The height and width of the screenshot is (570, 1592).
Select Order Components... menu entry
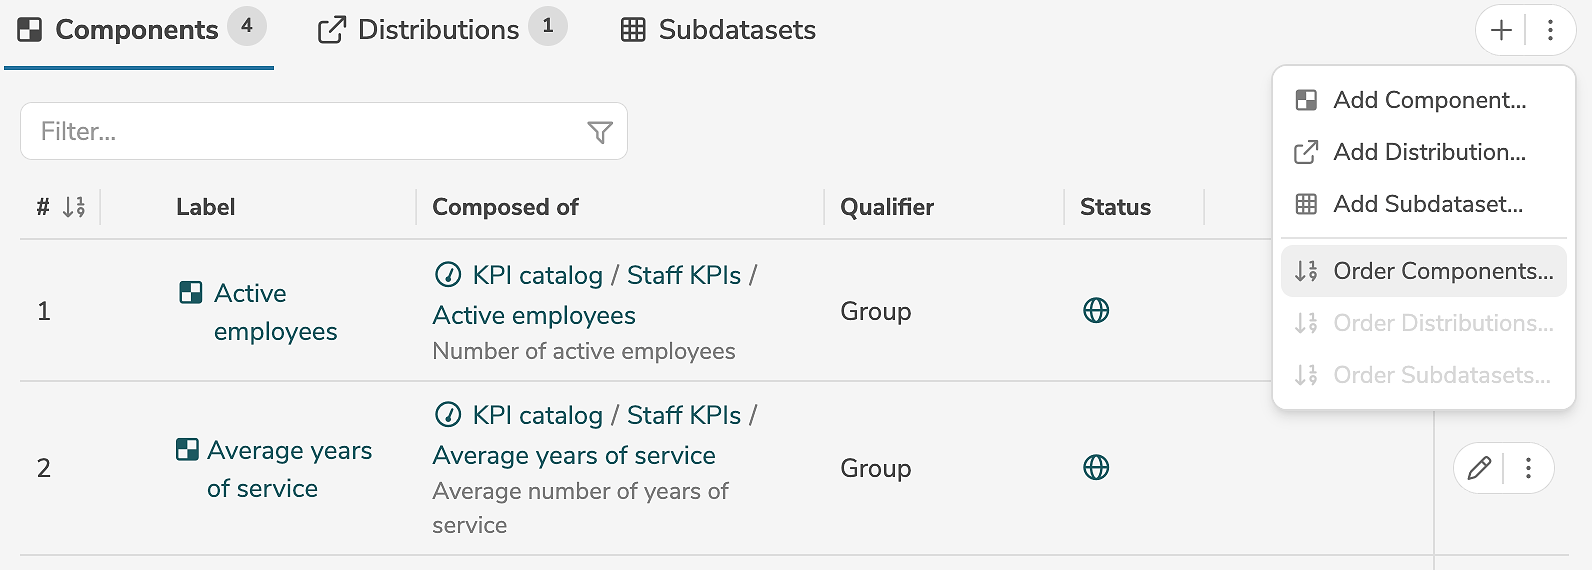tap(1442, 271)
